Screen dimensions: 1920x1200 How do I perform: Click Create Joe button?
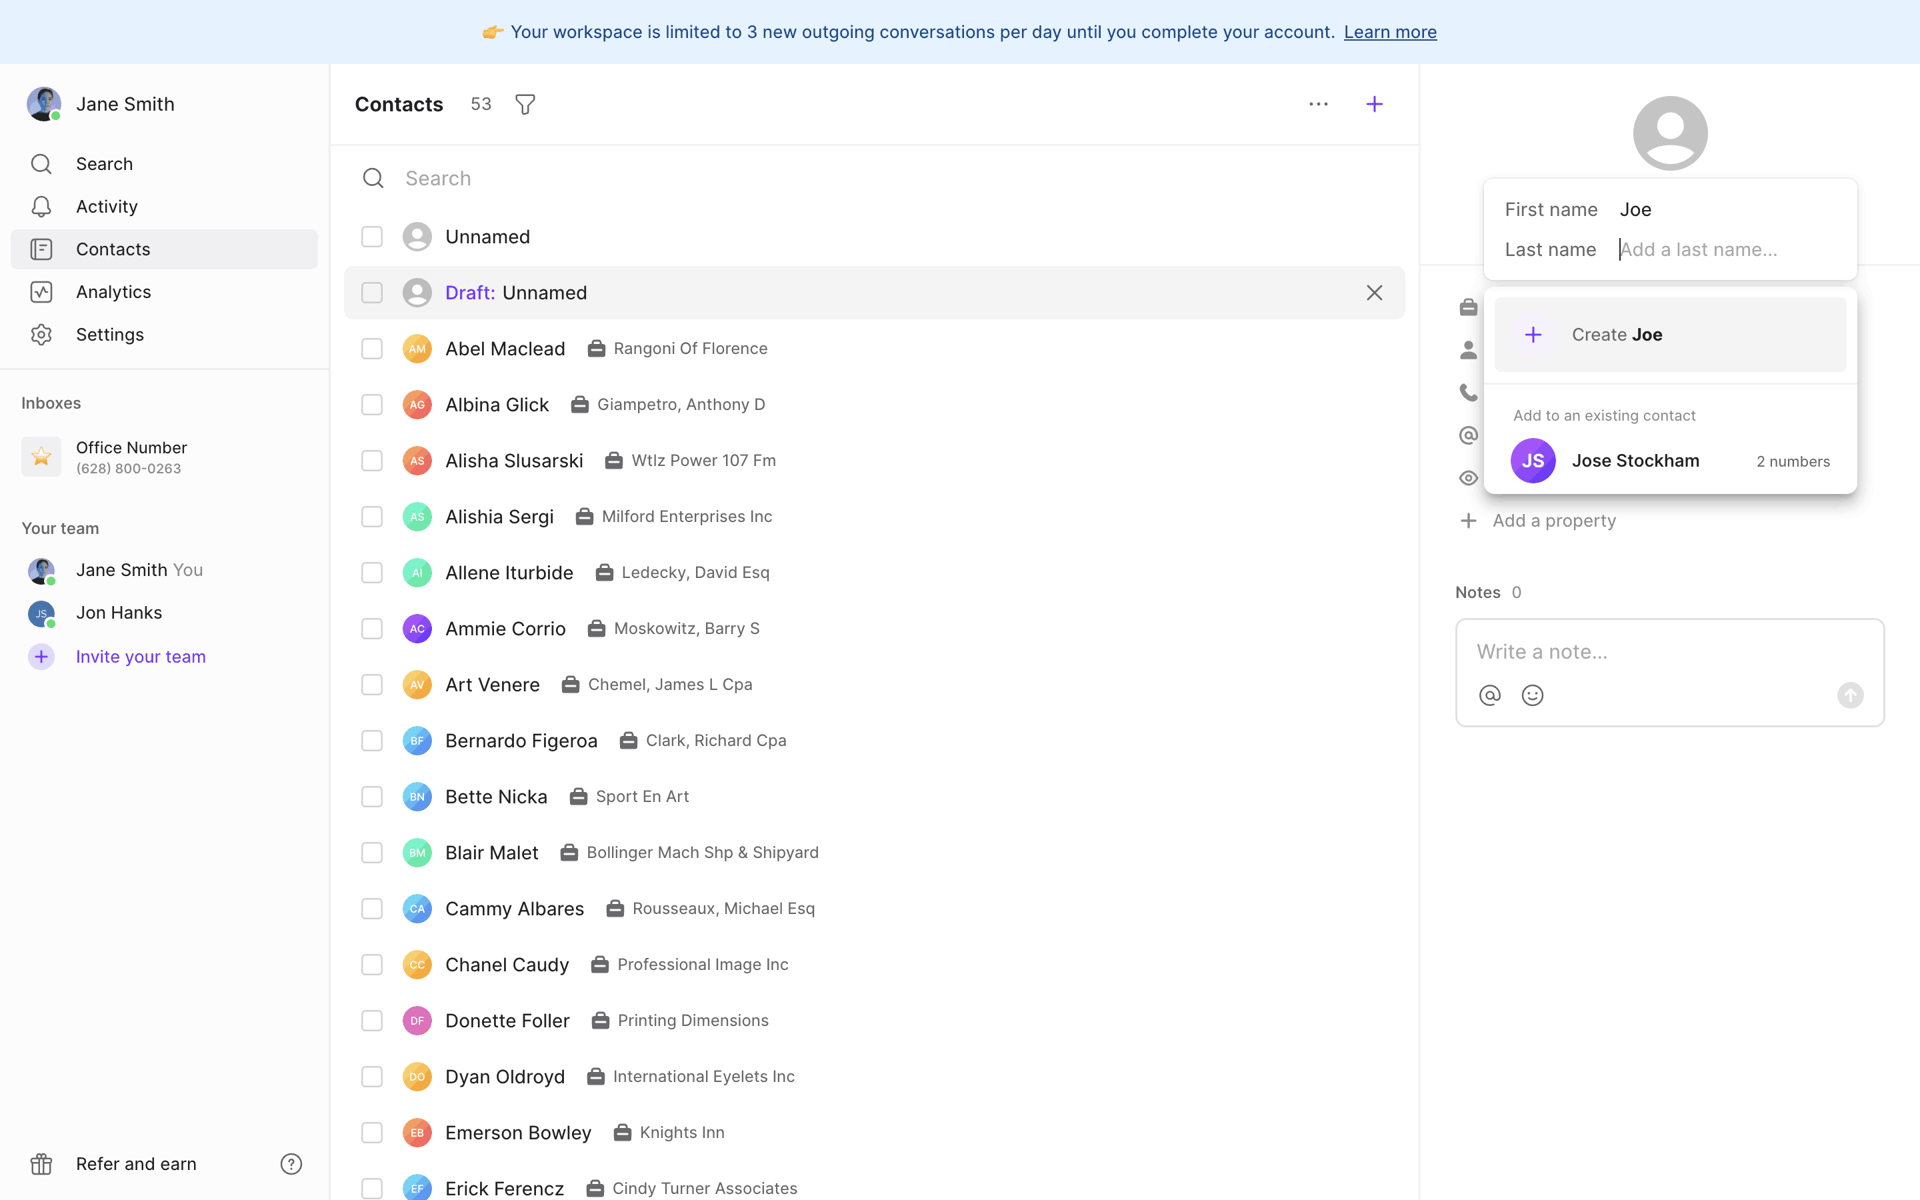(1670, 335)
